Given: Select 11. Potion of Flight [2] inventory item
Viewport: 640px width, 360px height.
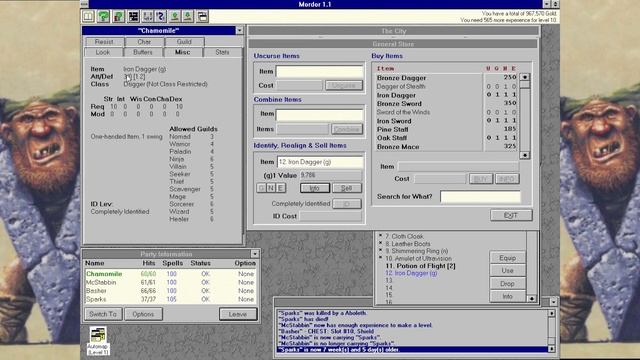Looking at the screenshot, I should (x=420, y=266).
